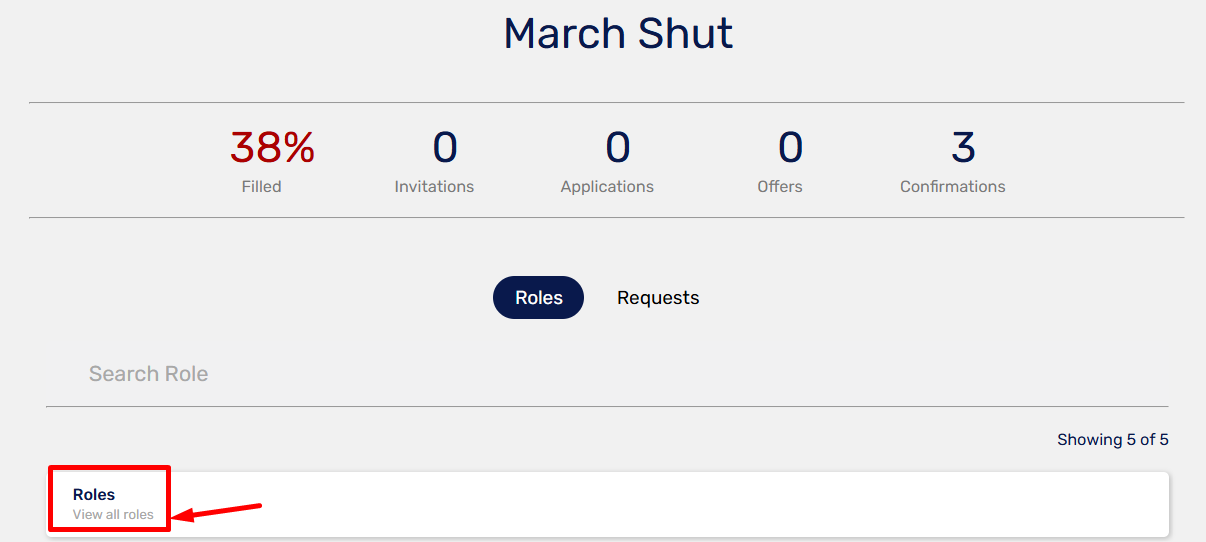
Task: Select the Confirmations count of 3
Action: point(963,148)
